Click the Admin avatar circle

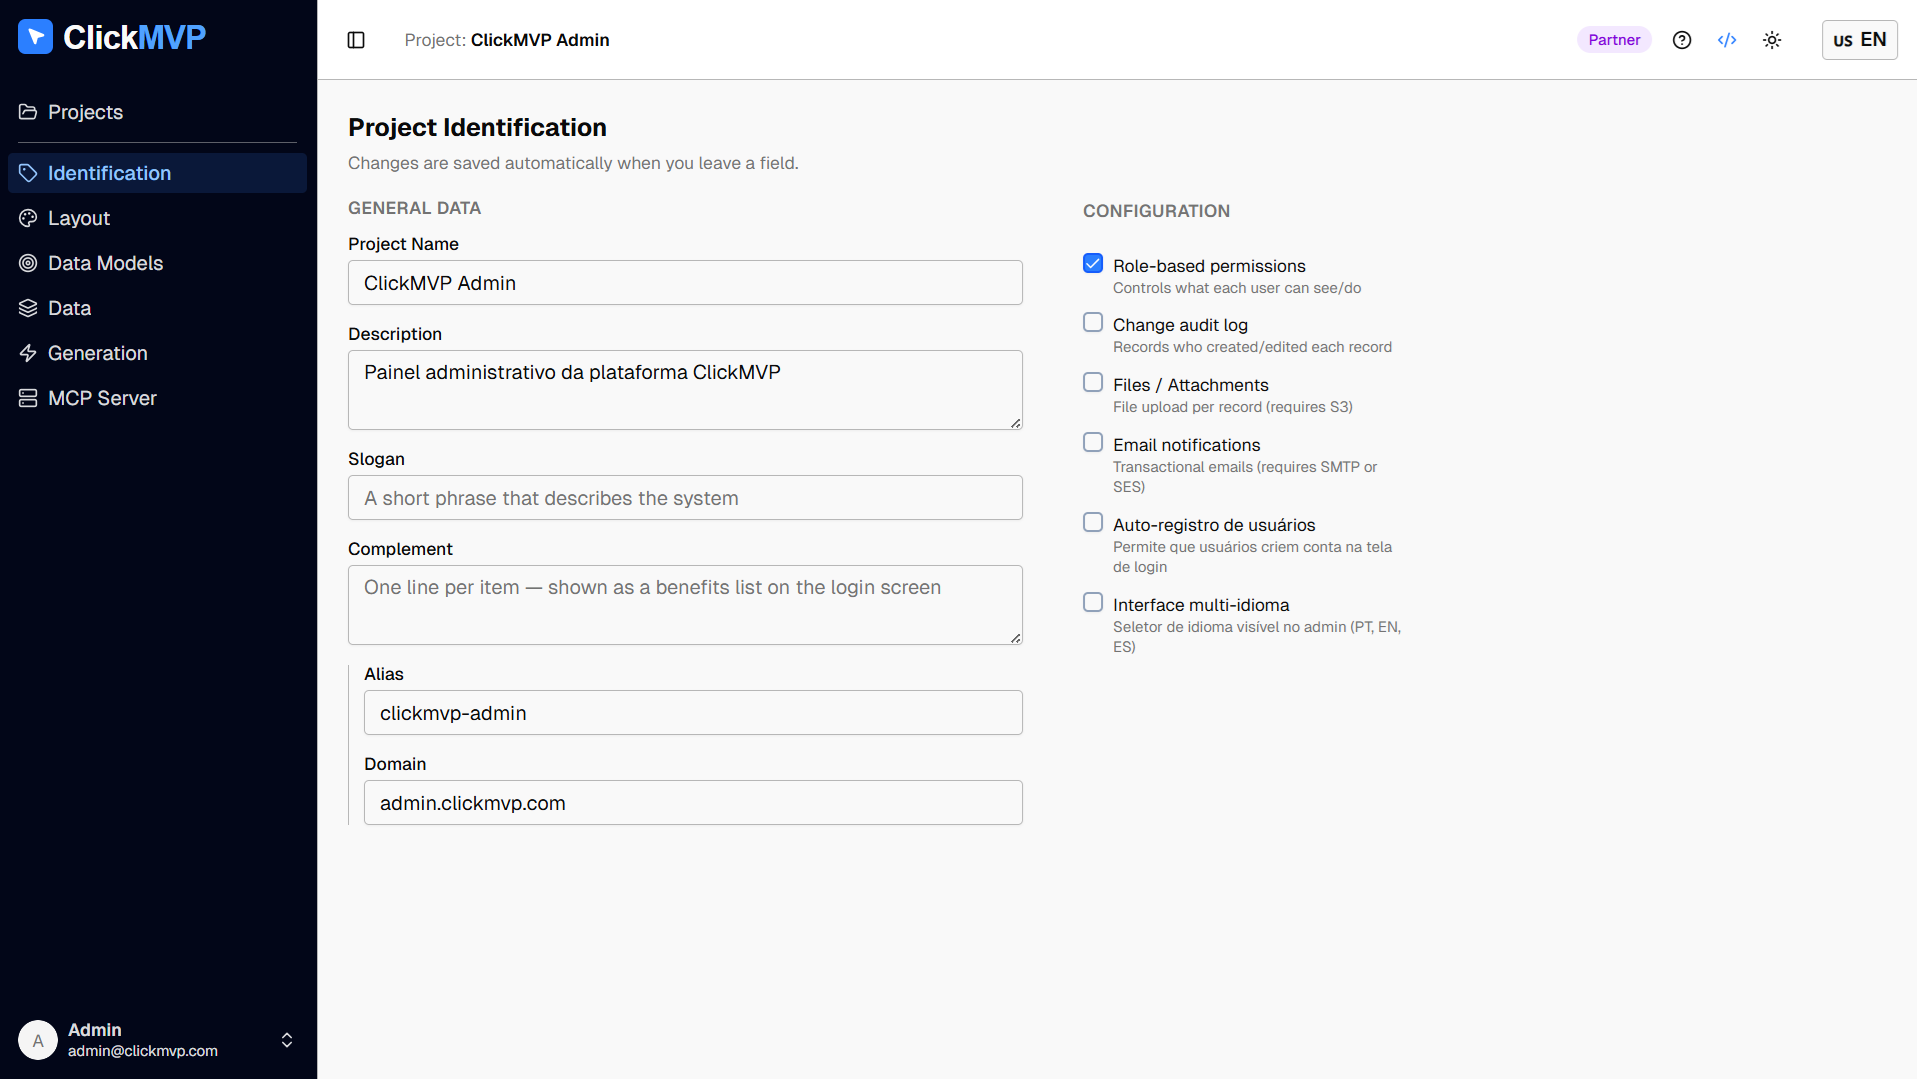pyautogui.click(x=38, y=1040)
